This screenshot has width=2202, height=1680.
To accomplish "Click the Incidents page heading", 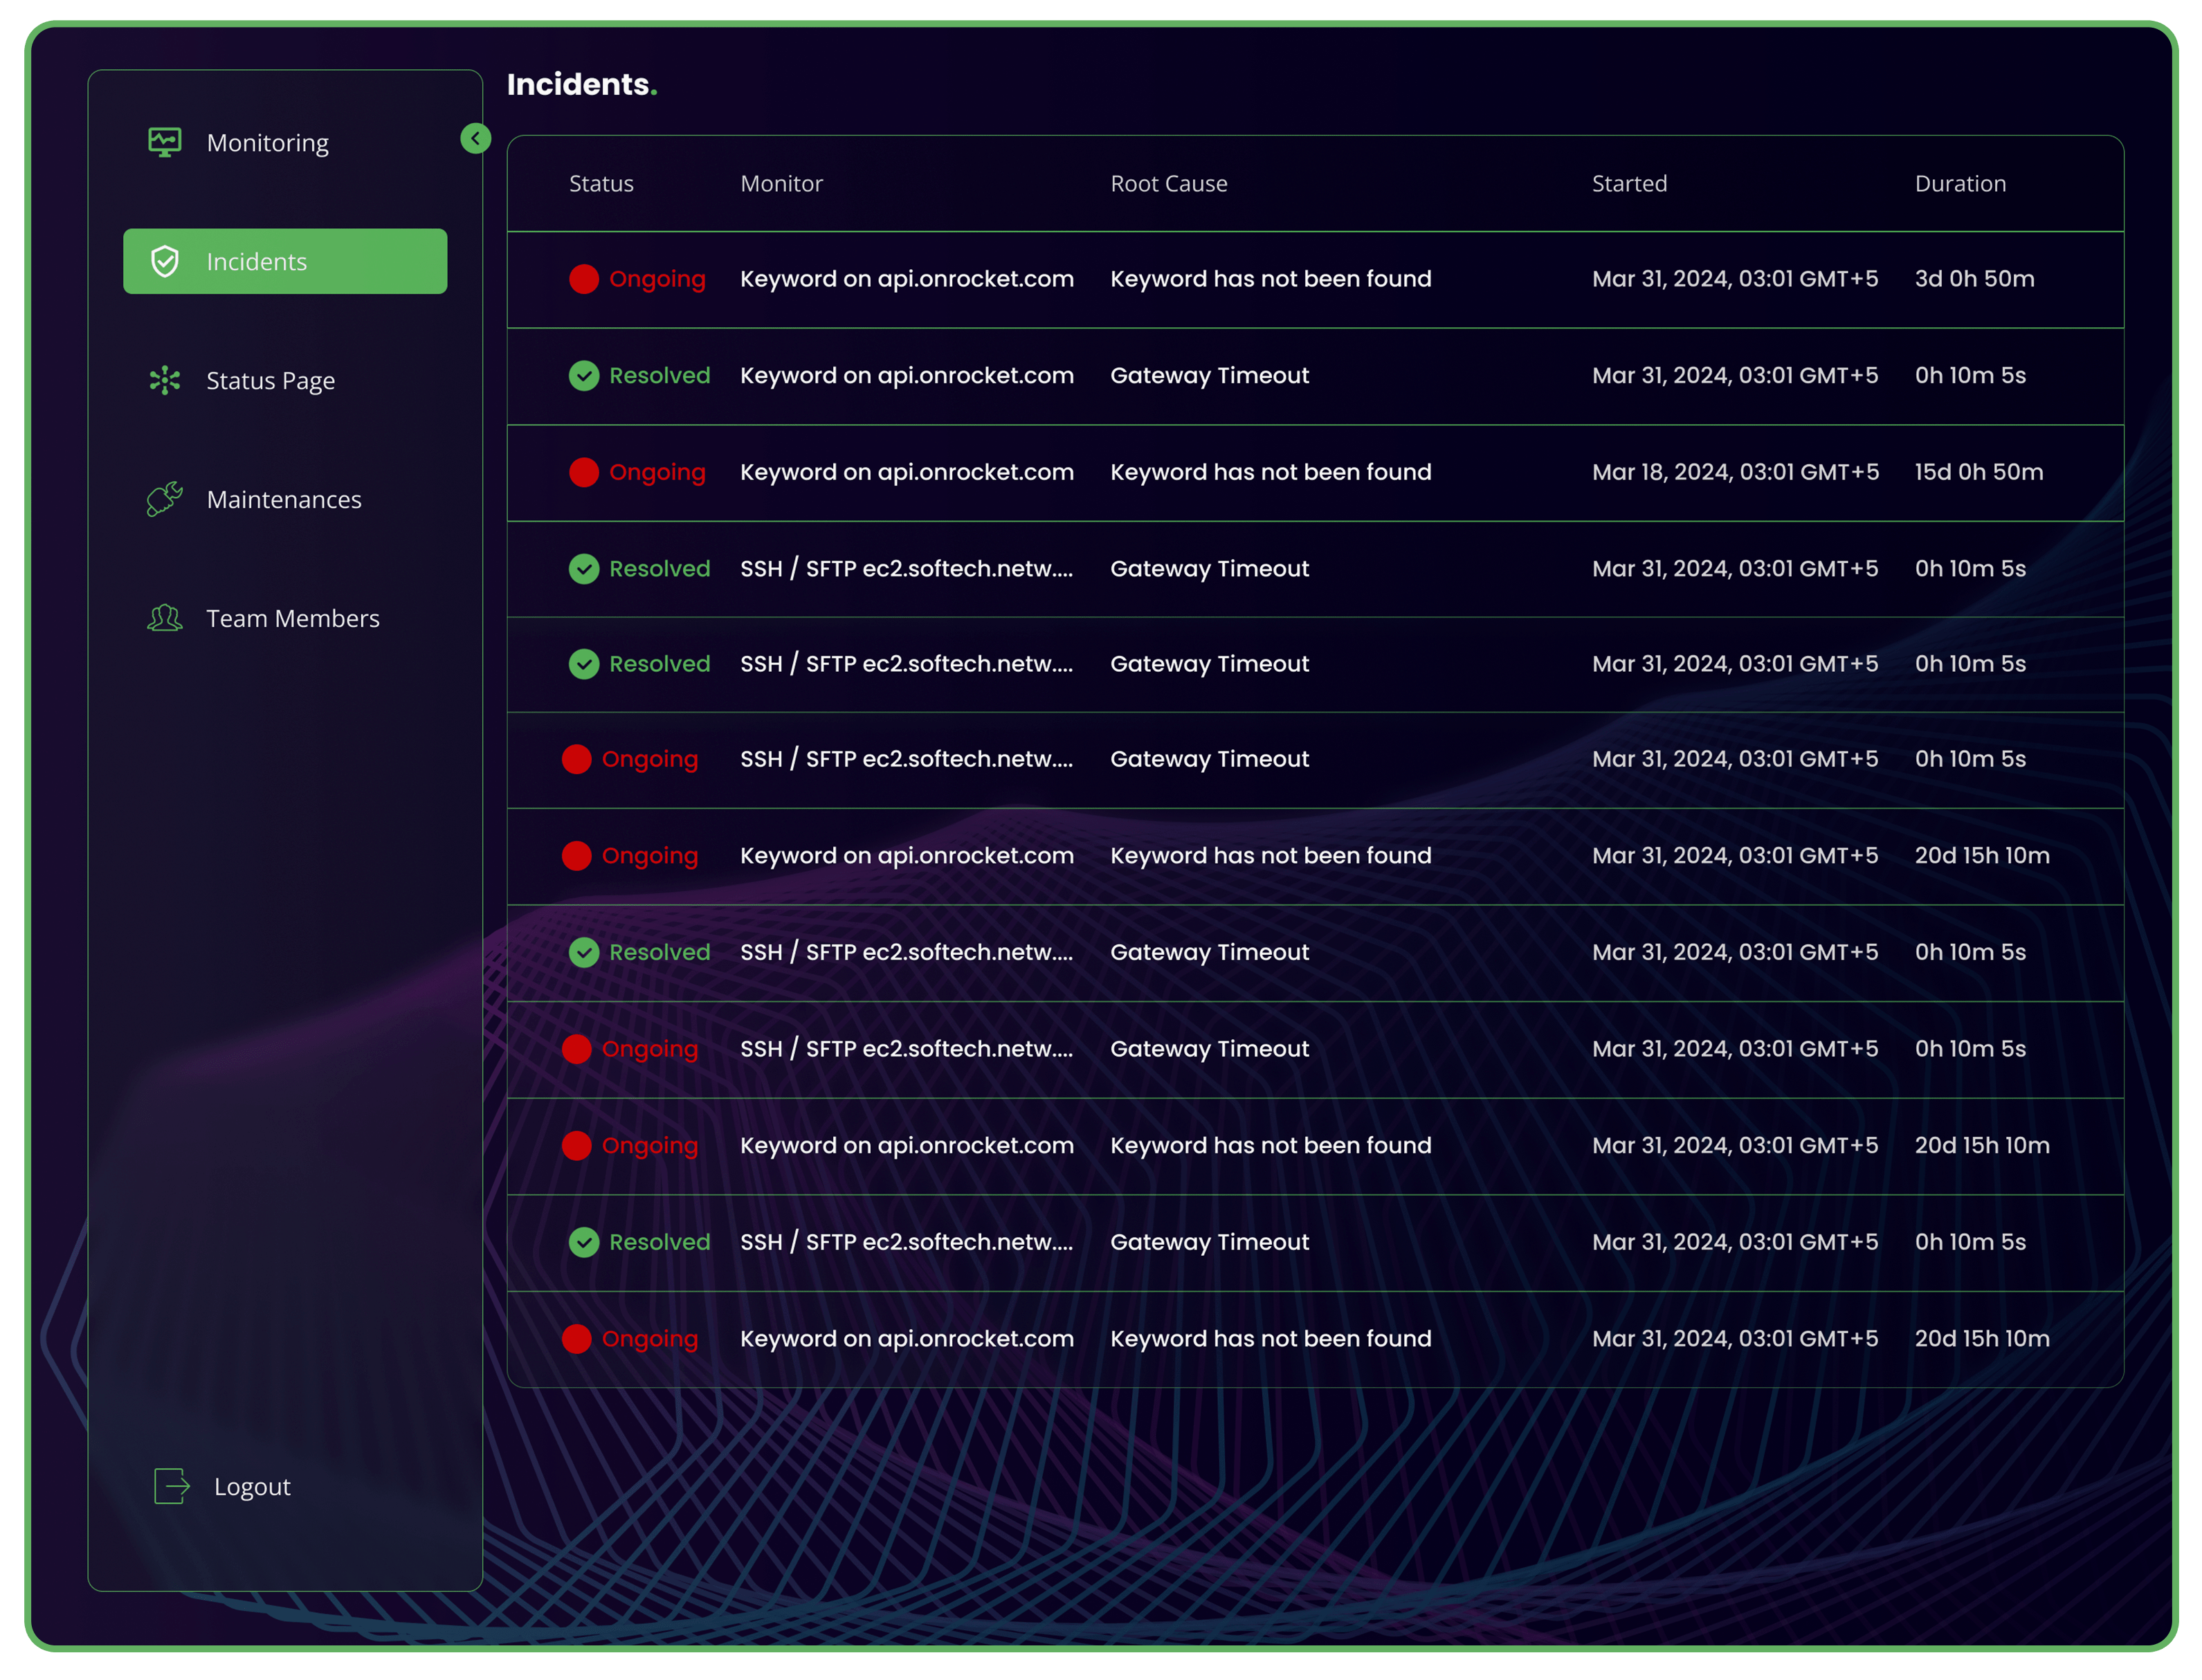I will tap(579, 85).
